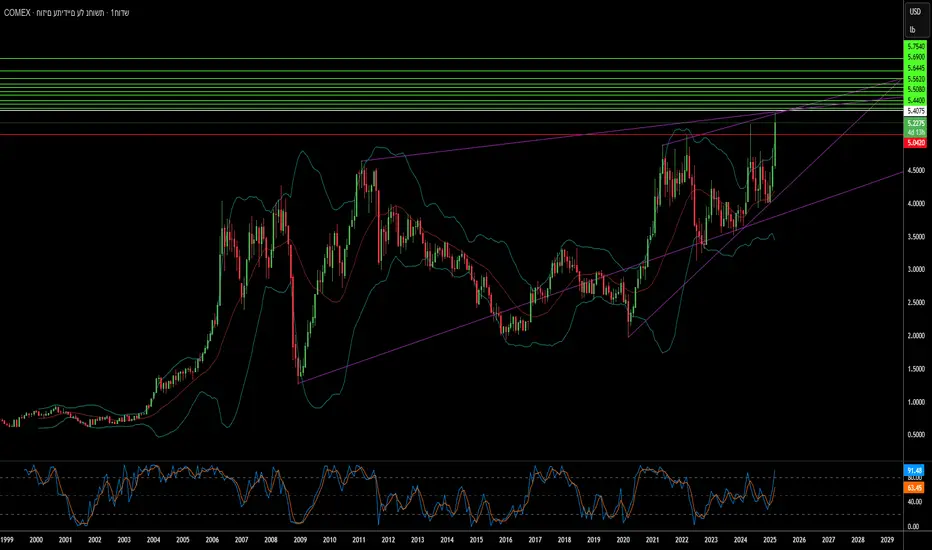Viewport: 932px width, 550px height.
Task: Click the blue 91.48 stochastic value label
Action: tap(914, 470)
